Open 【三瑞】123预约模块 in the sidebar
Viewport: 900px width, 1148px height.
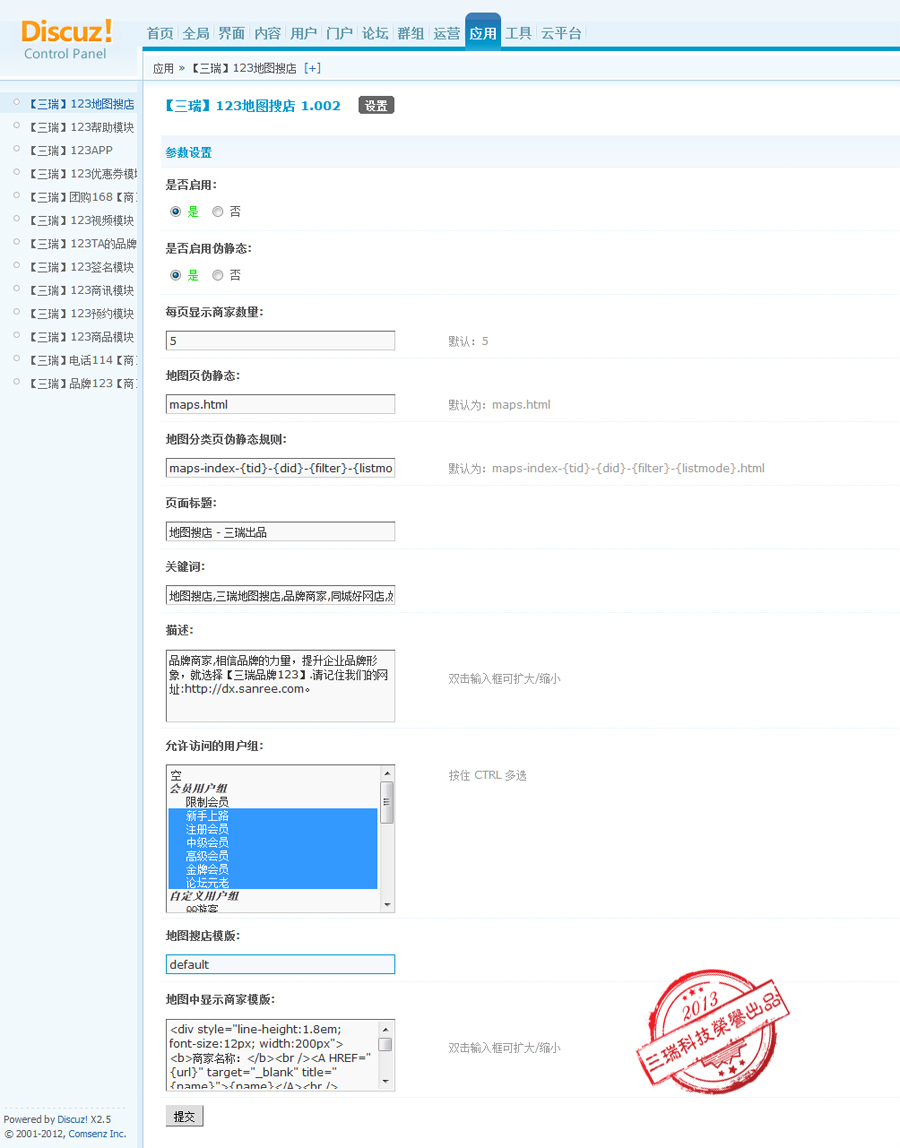pyautogui.click(x=81, y=313)
